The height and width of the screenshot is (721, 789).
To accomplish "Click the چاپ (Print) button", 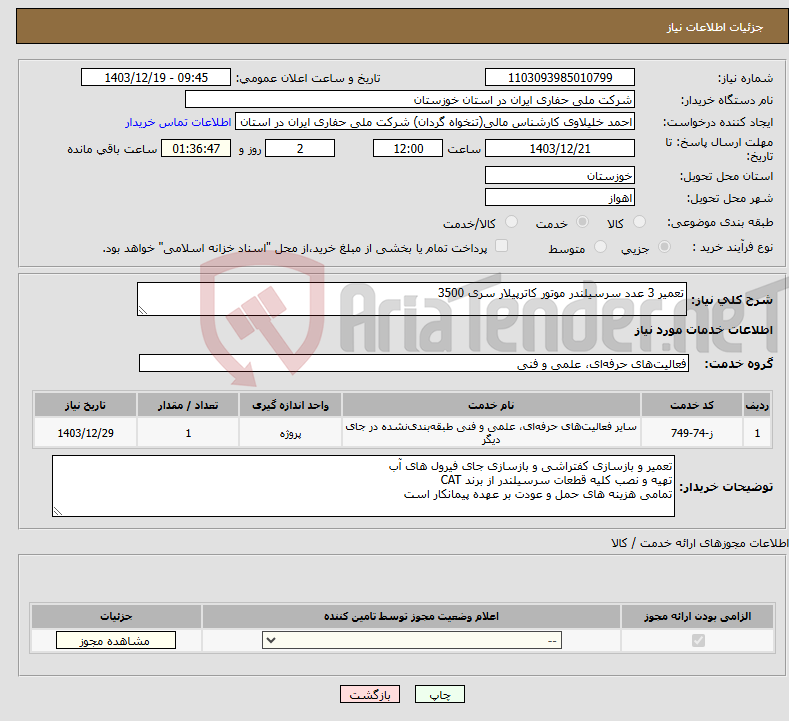I will [439, 695].
